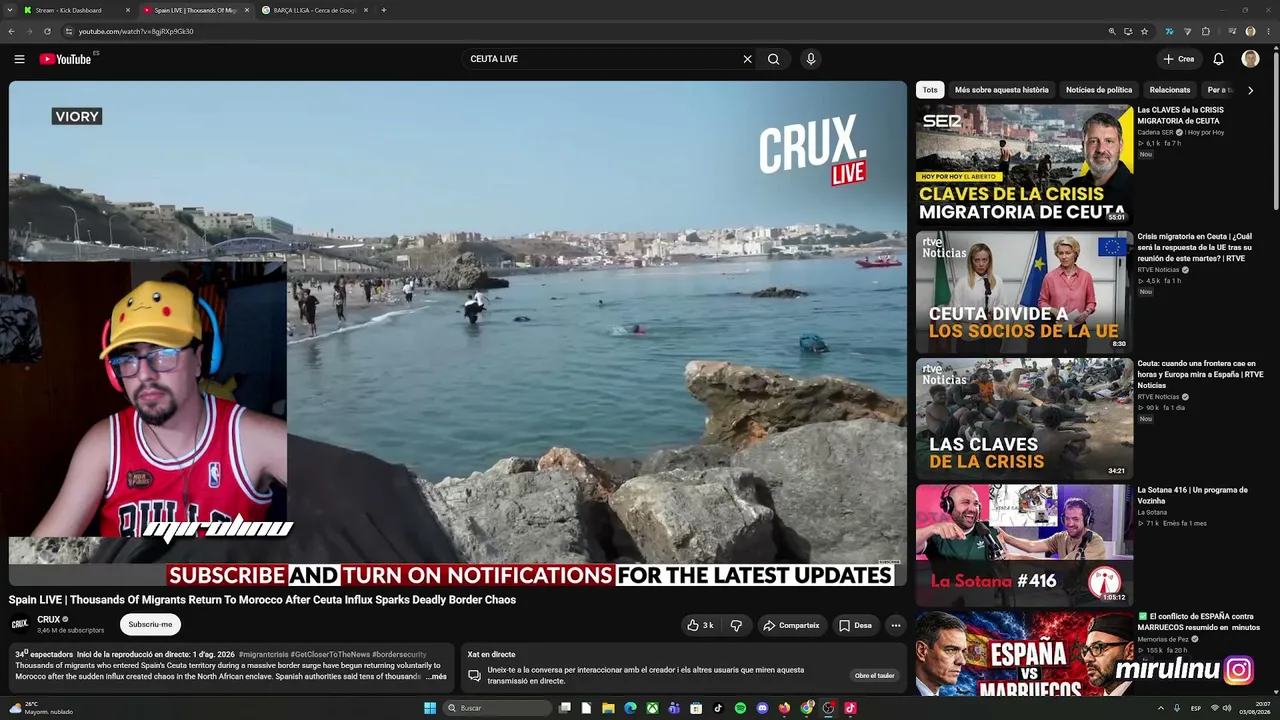Viewport: 1280px width, 720px height.
Task: Save the video with the Desa button
Action: pos(855,625)
